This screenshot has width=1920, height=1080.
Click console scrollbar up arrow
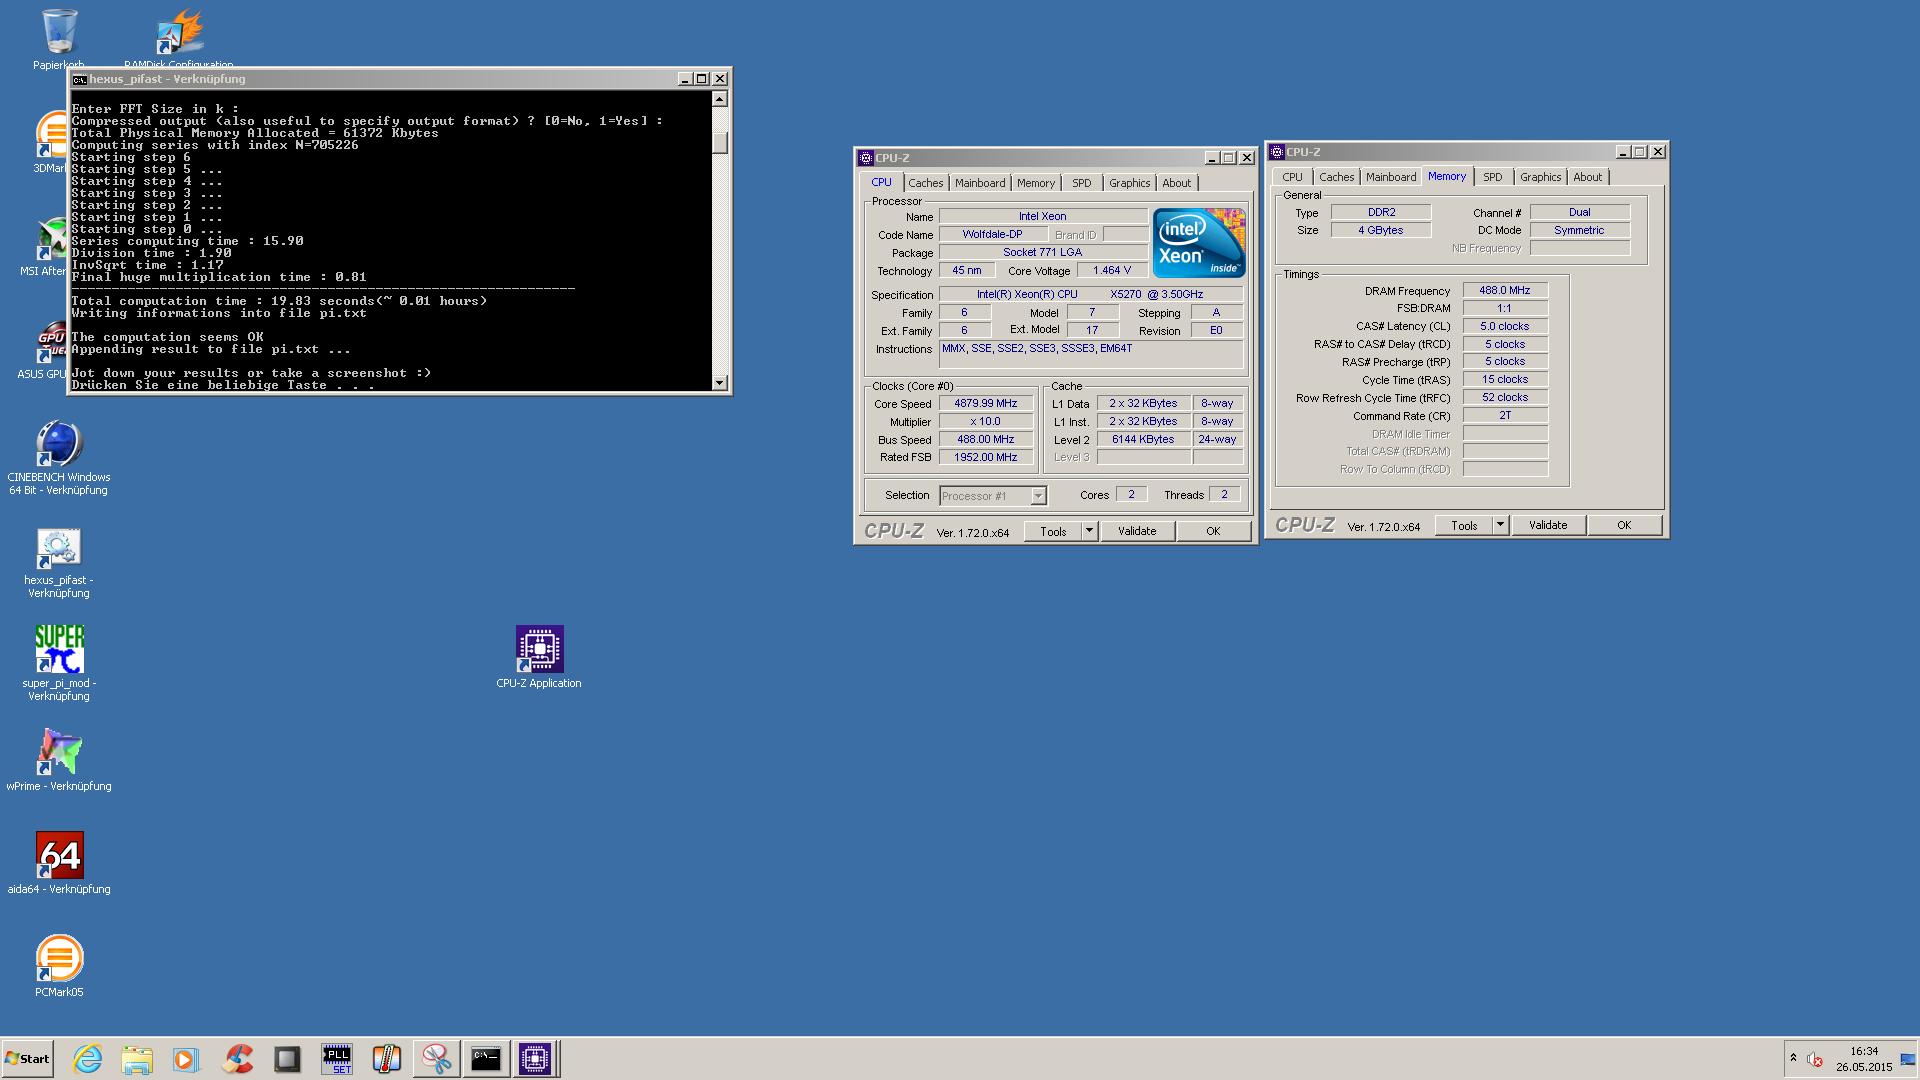(720, 99)
